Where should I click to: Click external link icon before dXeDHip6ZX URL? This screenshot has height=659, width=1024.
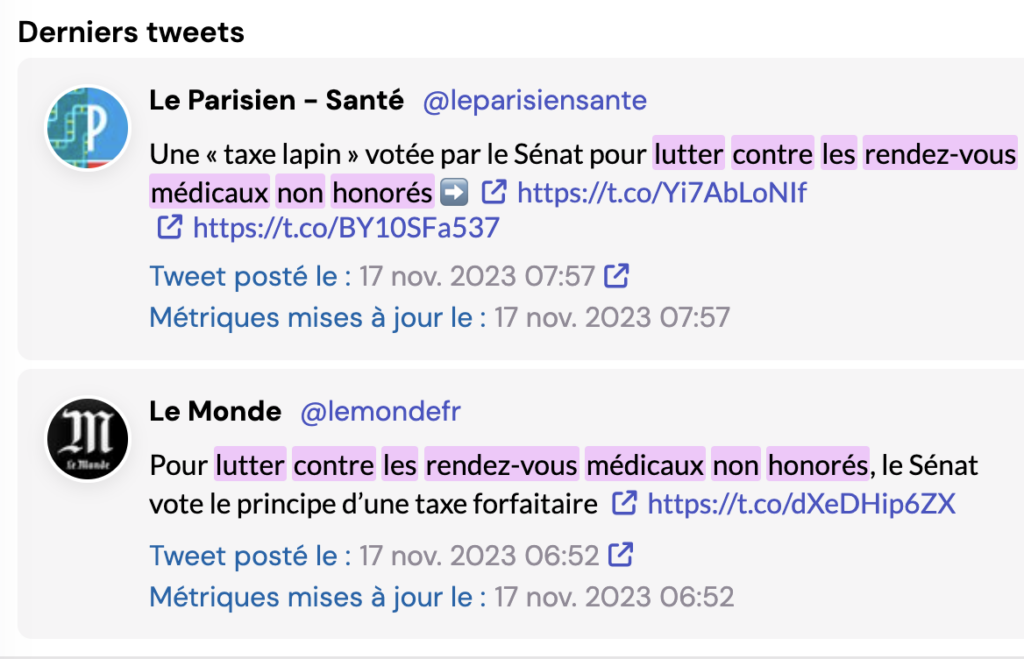624,504
